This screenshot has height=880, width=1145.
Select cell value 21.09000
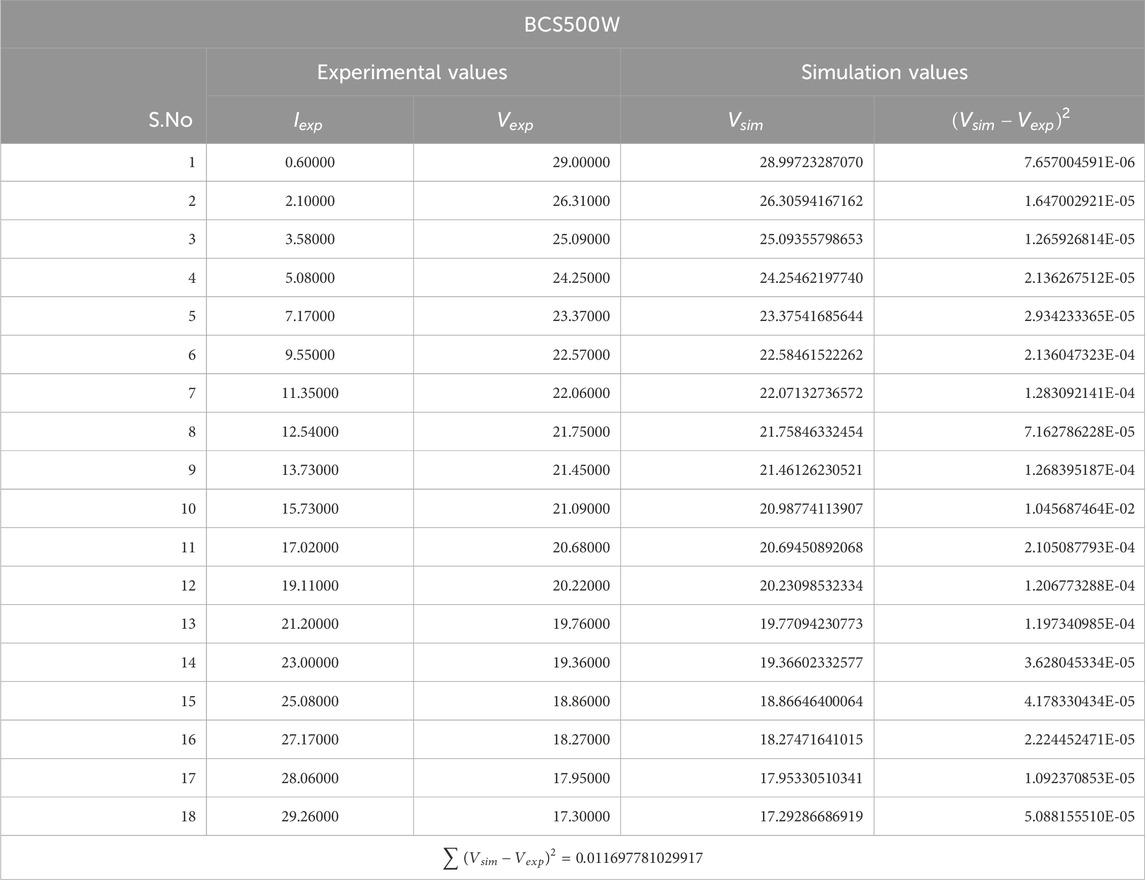click(x=581, y=508)
